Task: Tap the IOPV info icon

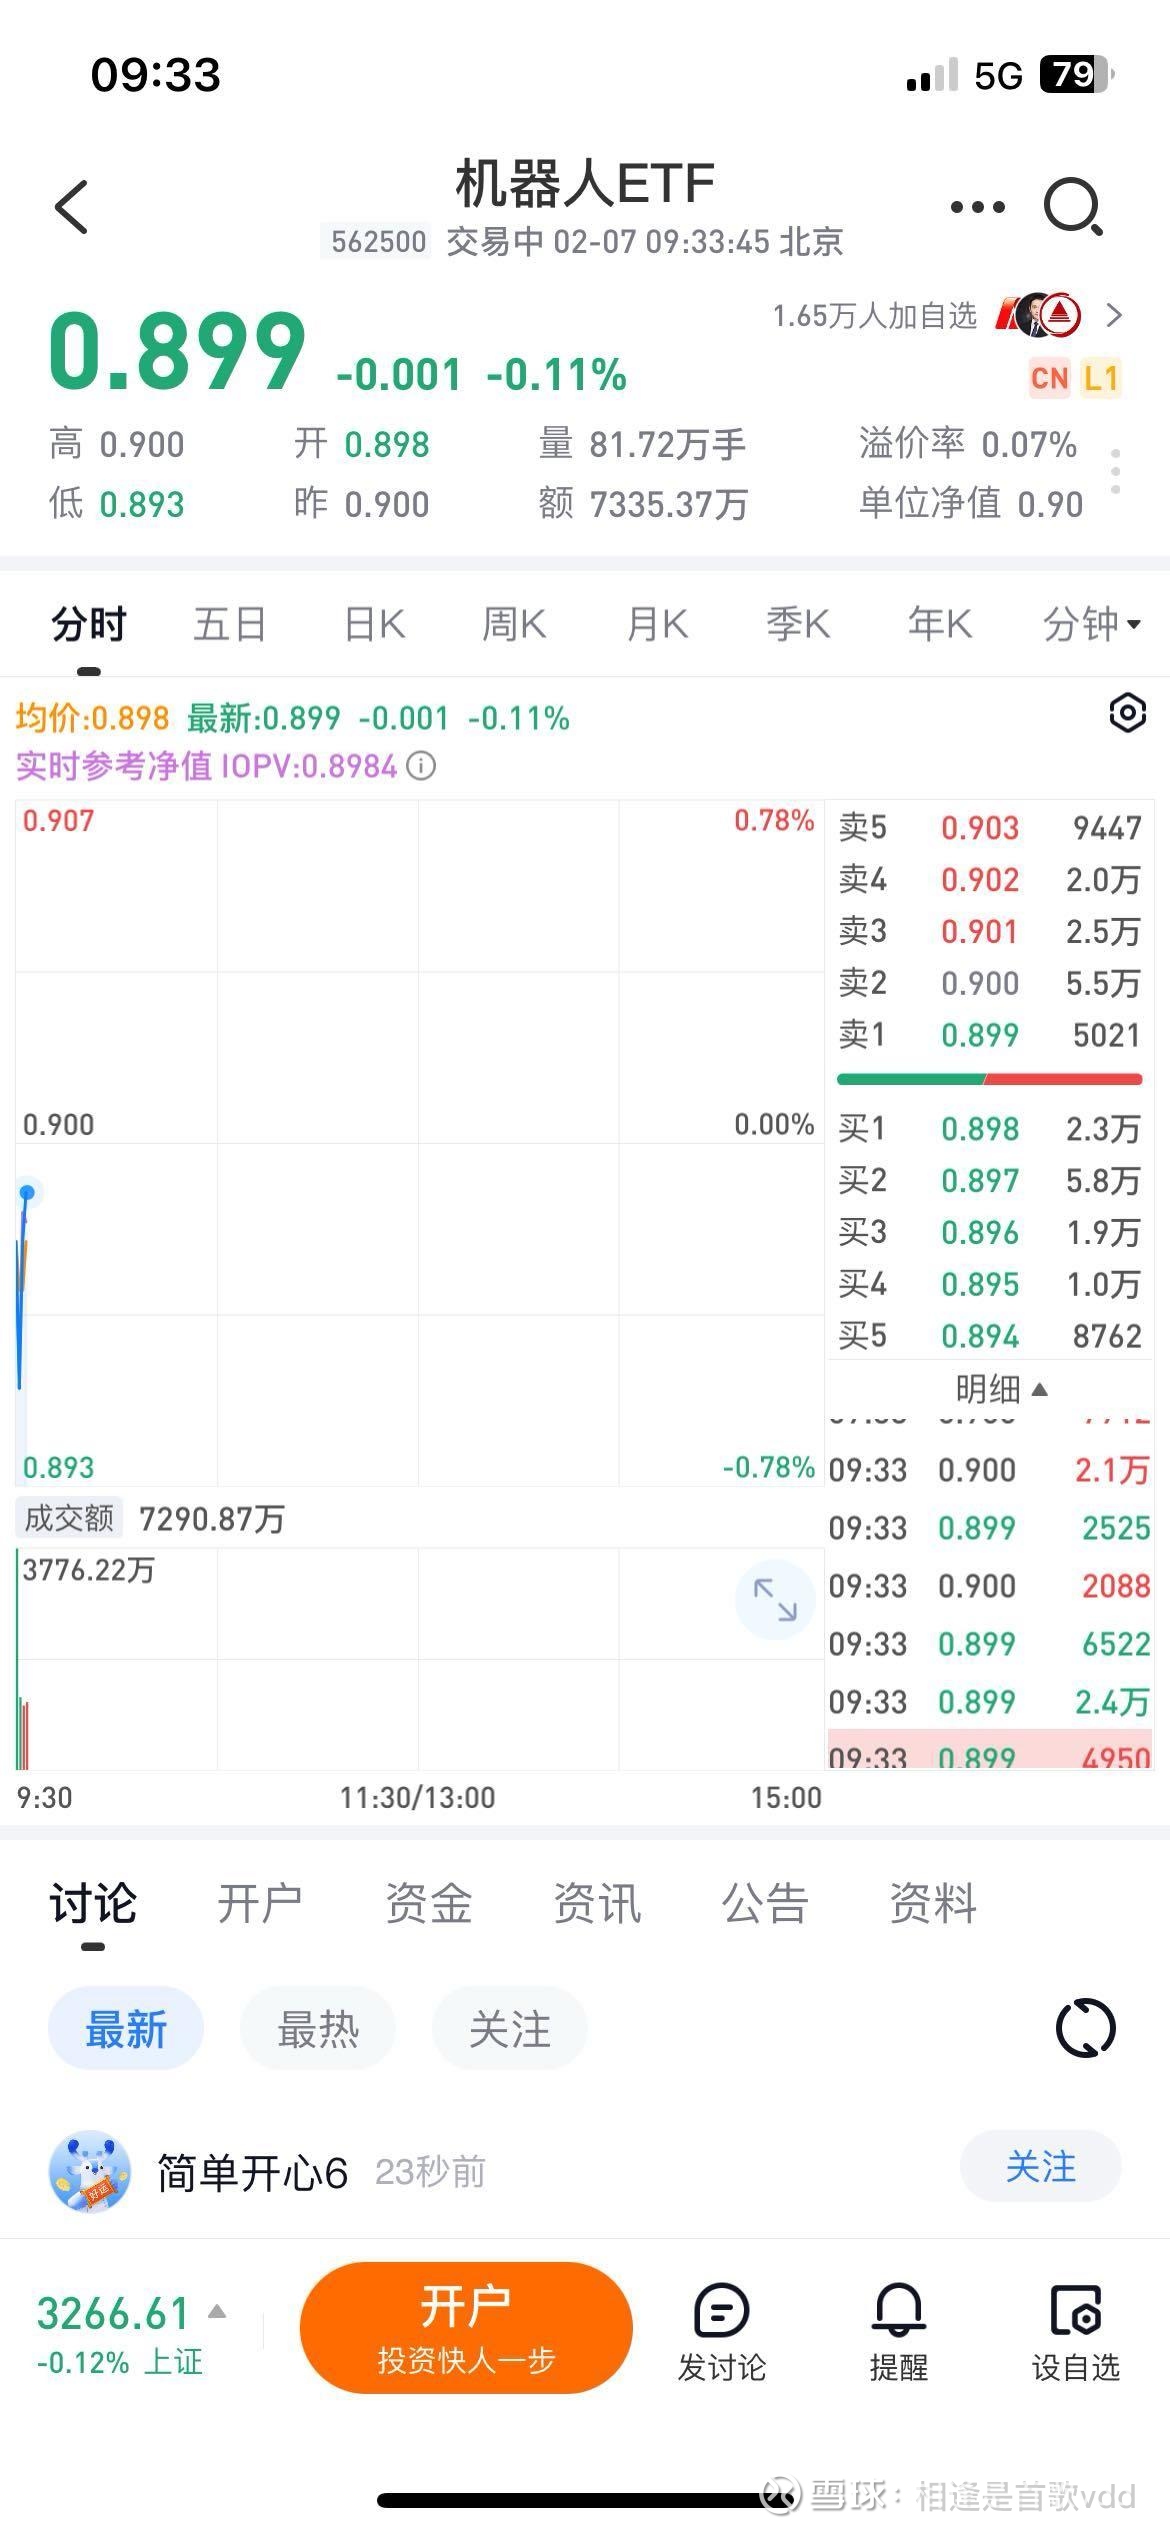Action: tap(421, 767)
